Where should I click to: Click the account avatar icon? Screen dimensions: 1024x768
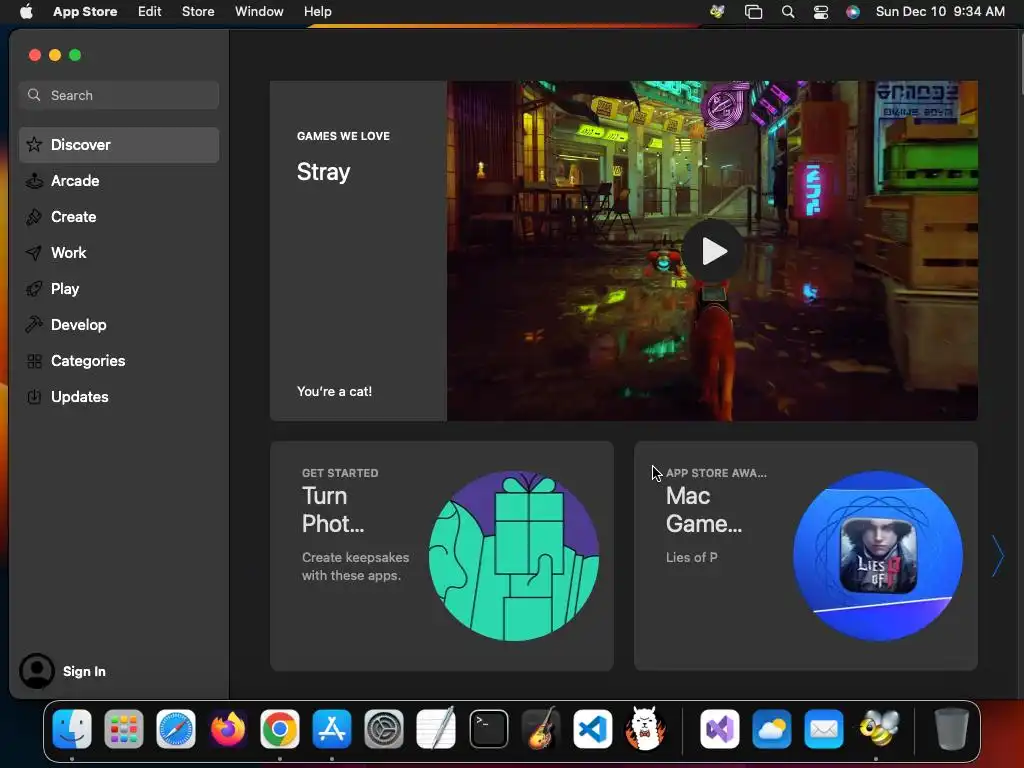coord(37,671)
